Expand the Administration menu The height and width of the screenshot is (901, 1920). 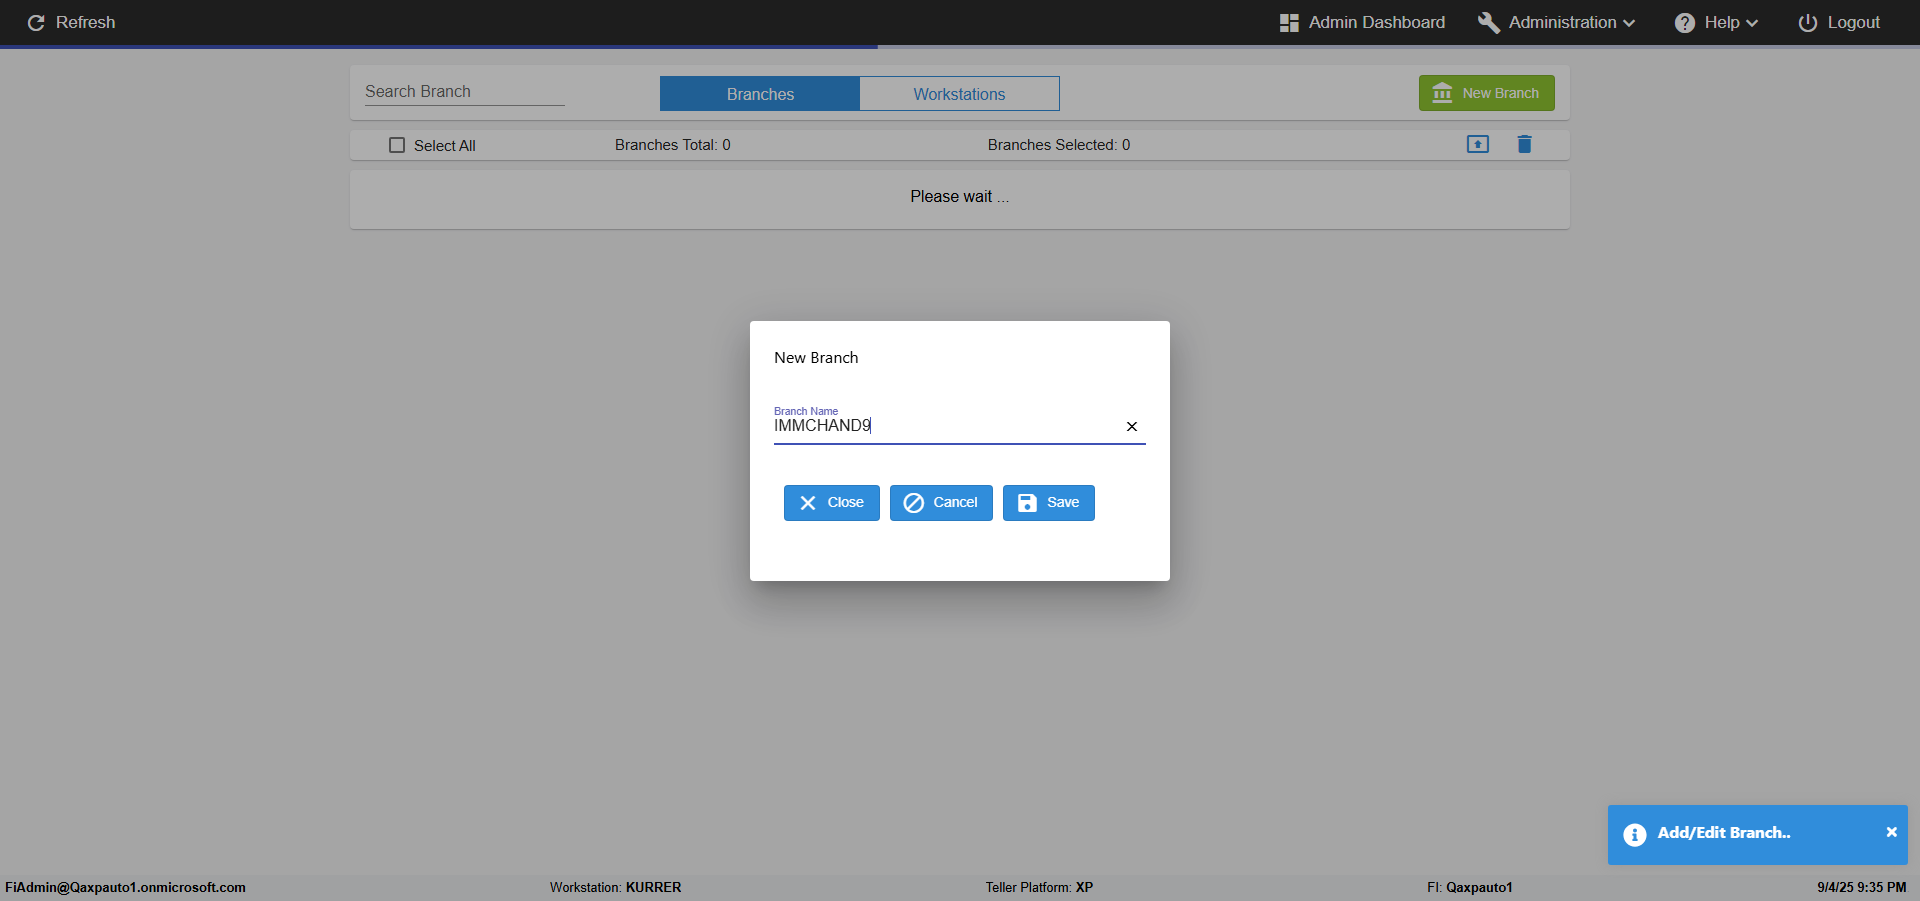(1557, 22)
